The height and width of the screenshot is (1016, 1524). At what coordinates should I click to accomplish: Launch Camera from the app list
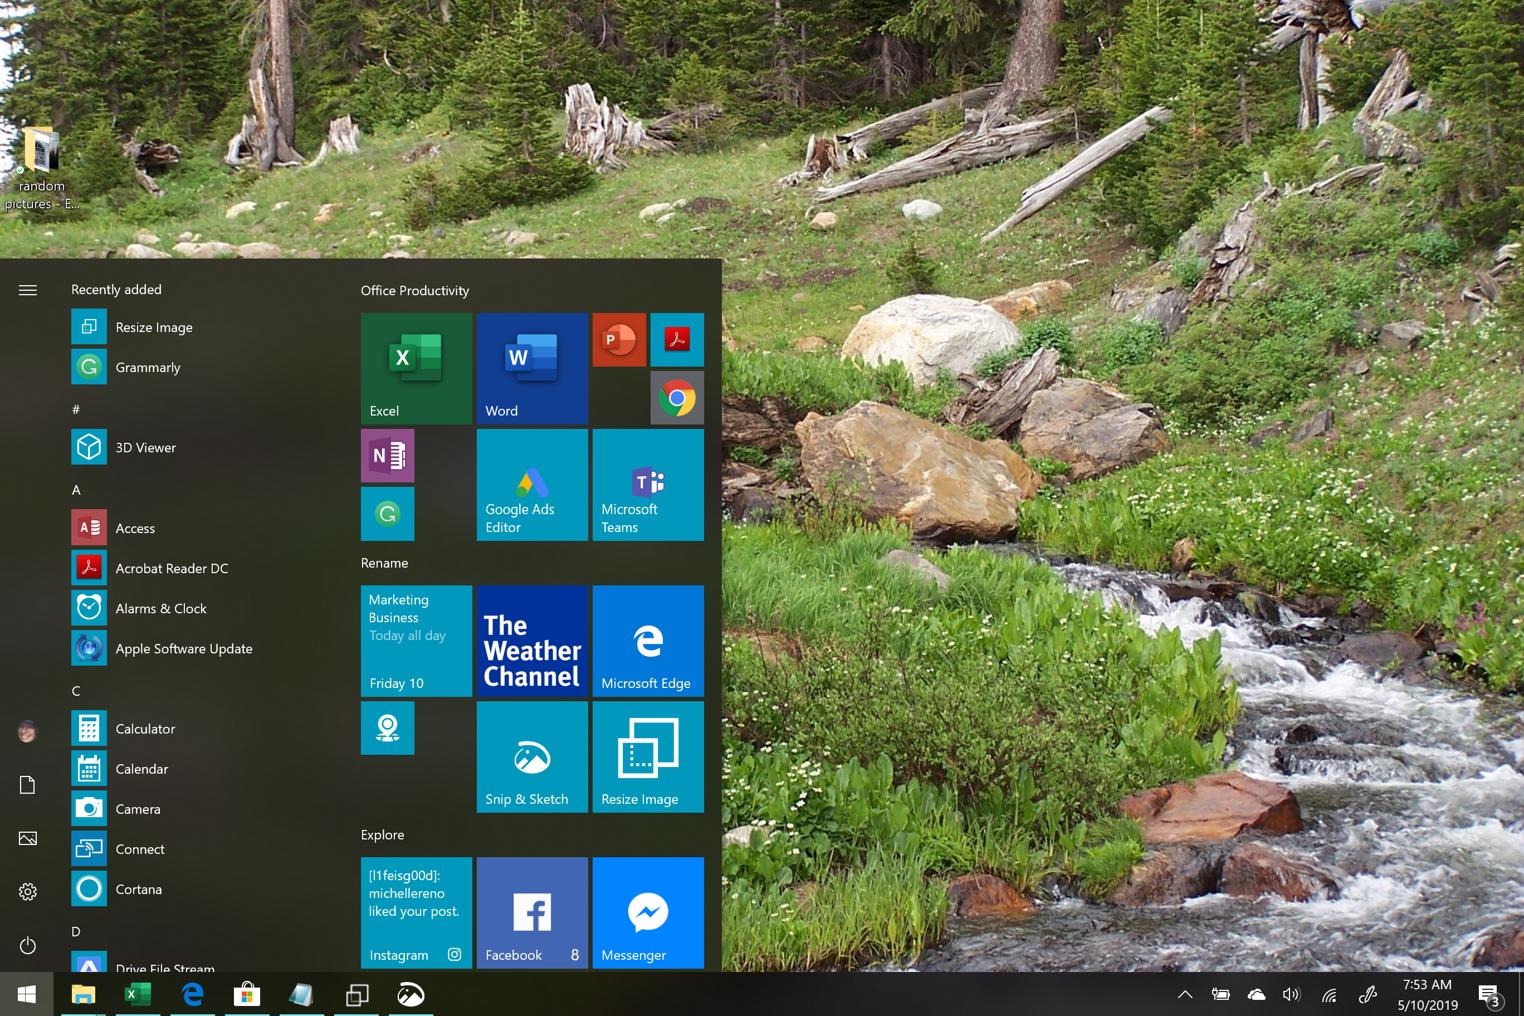tap(200, 809)
